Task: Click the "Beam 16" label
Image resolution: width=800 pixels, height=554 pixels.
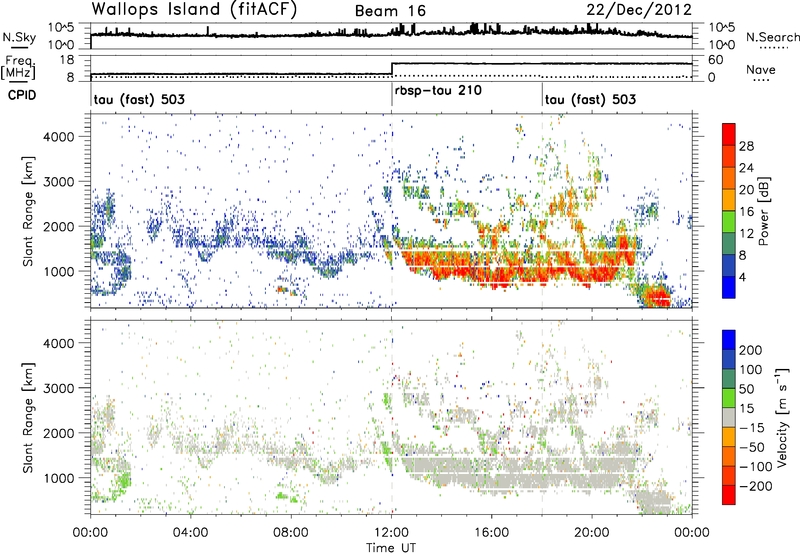Action: 390,11
